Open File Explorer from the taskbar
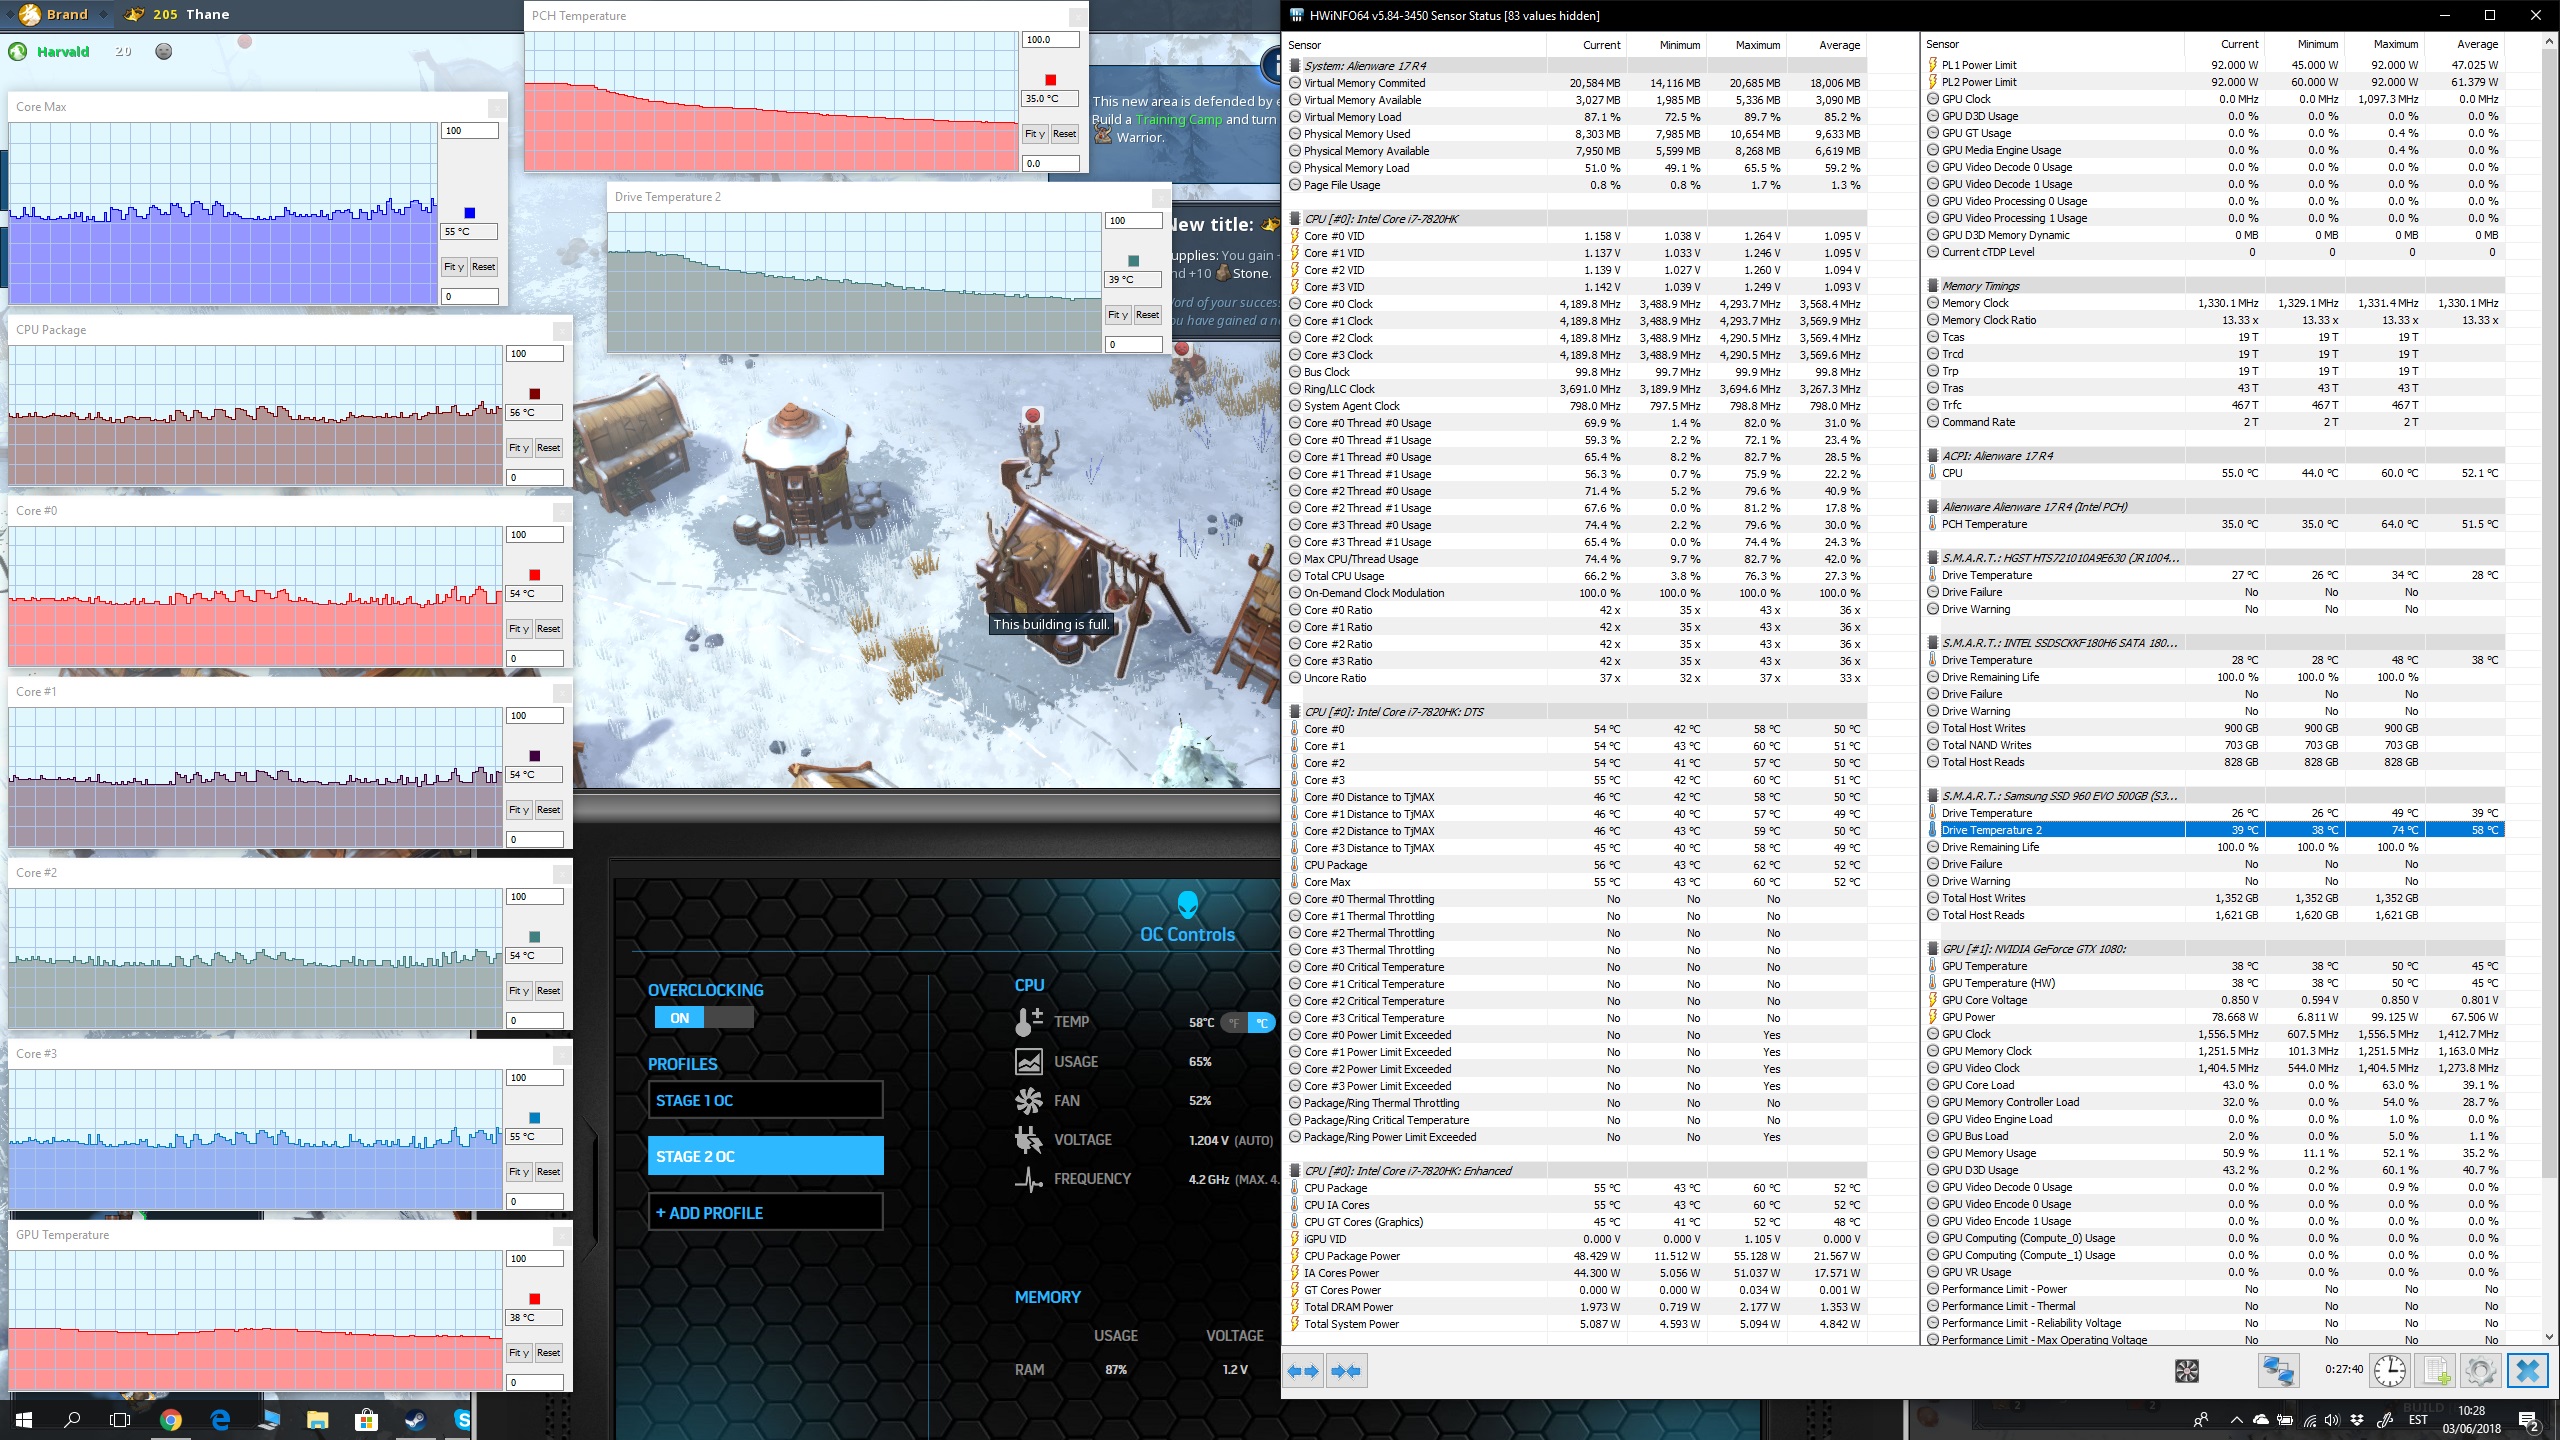The width and height of the screenshot is (2560, 1440). 318,1419
